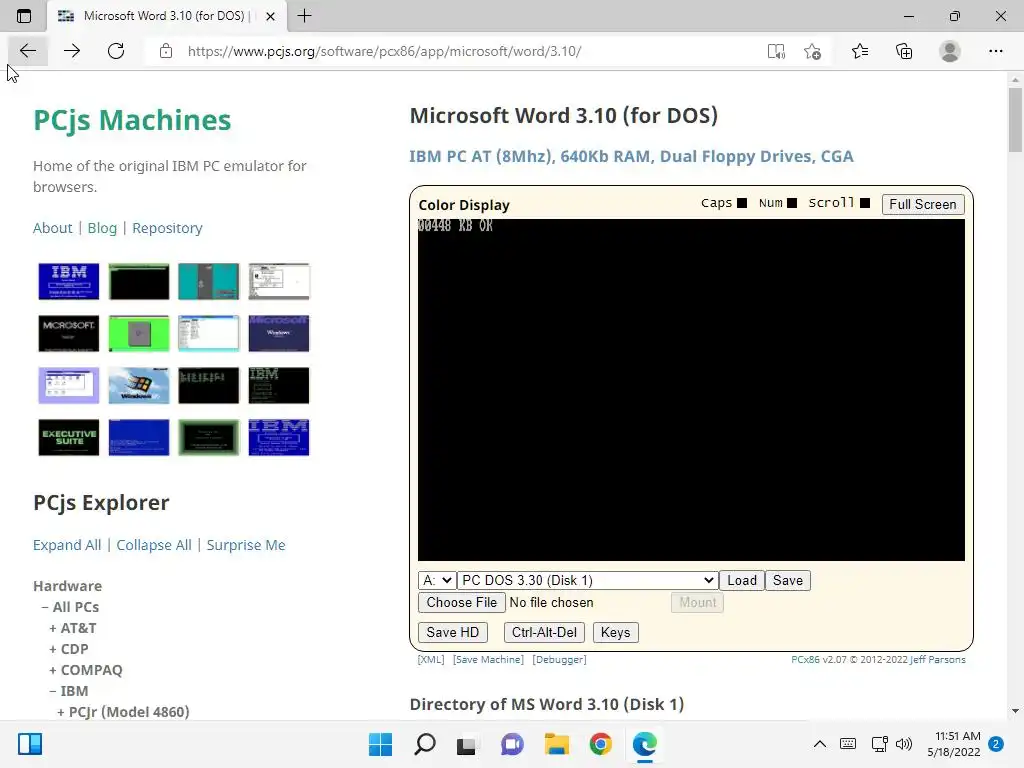
Task: Open the touch keyboard tray icon
Action: click(848, 744)
